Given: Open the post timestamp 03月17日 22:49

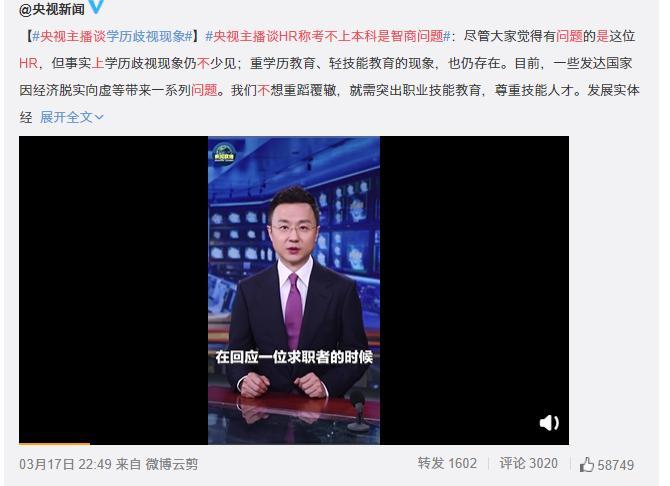Looking at the screenshot, I should coord(65,464).
